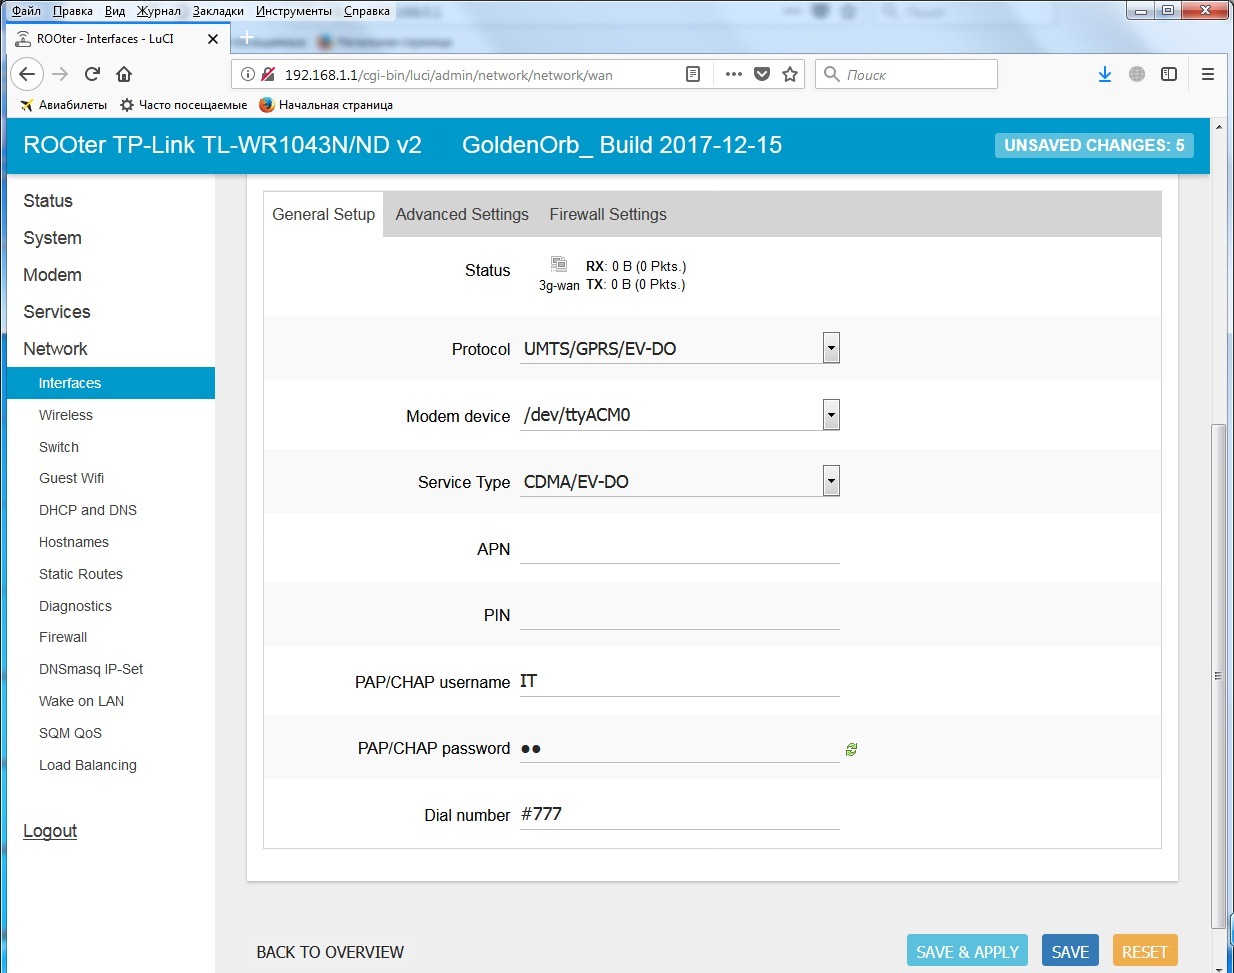Go back to the previous page

coord(27,74)
